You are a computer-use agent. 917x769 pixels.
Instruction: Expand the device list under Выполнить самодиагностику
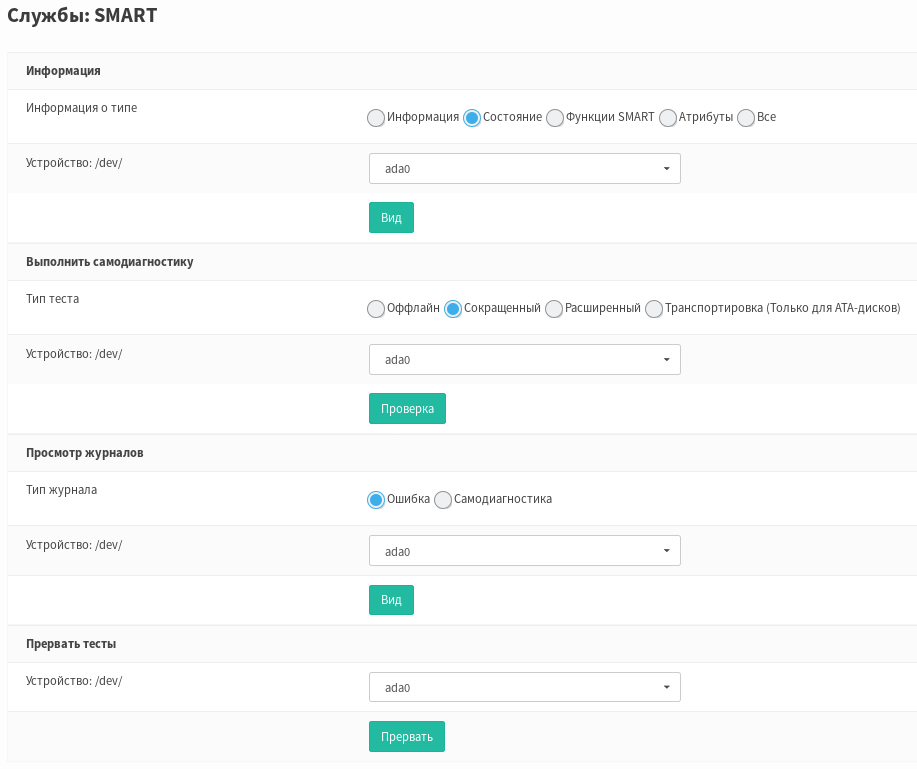point(524,360)
